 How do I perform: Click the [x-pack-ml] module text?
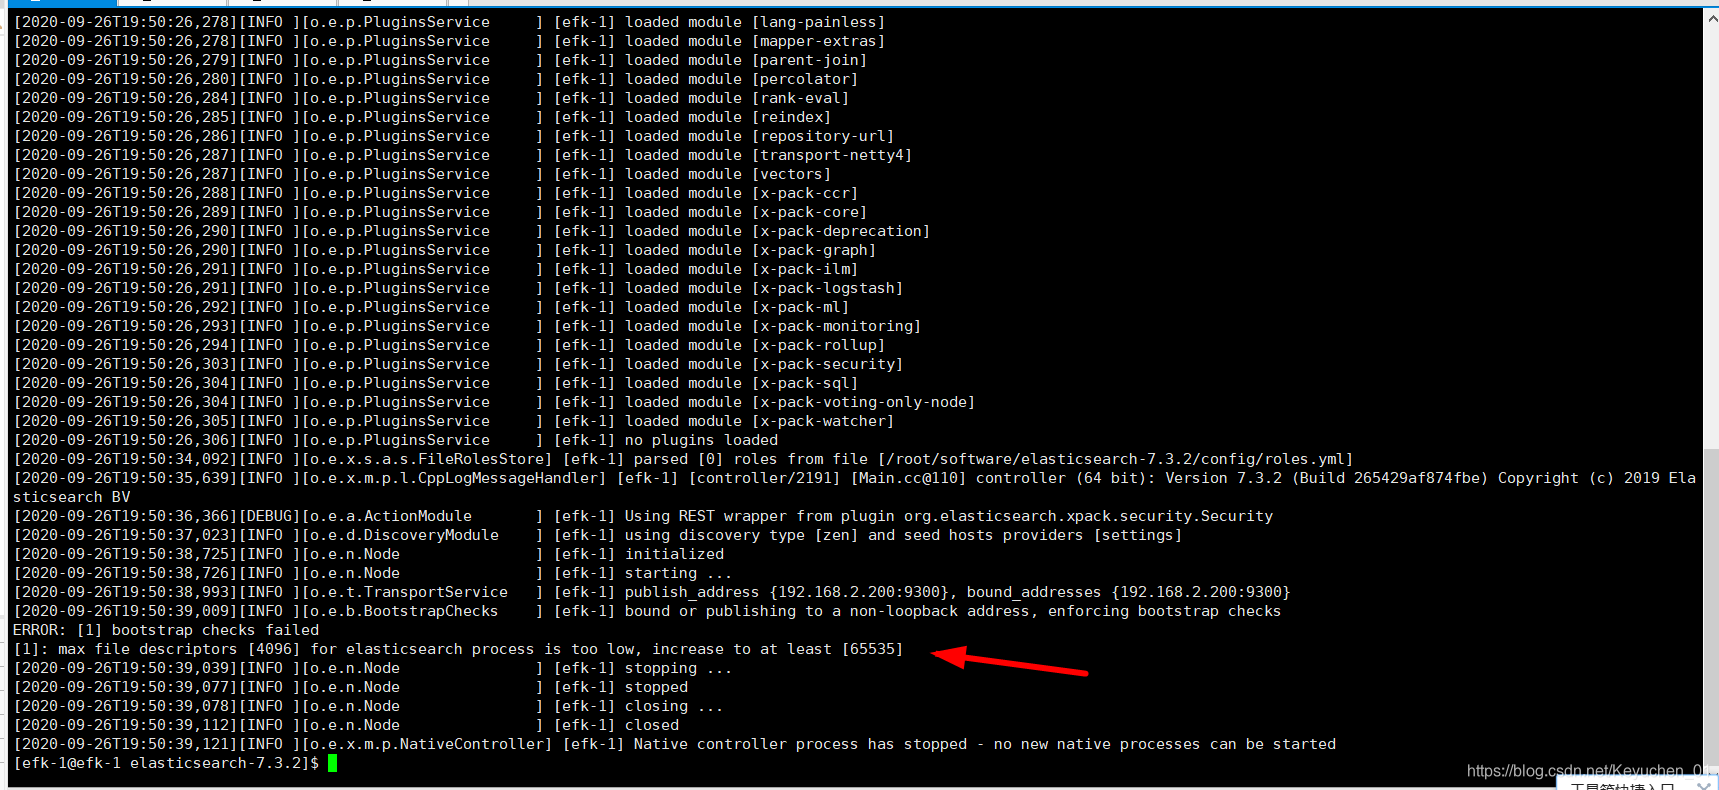tap(800, 307)
